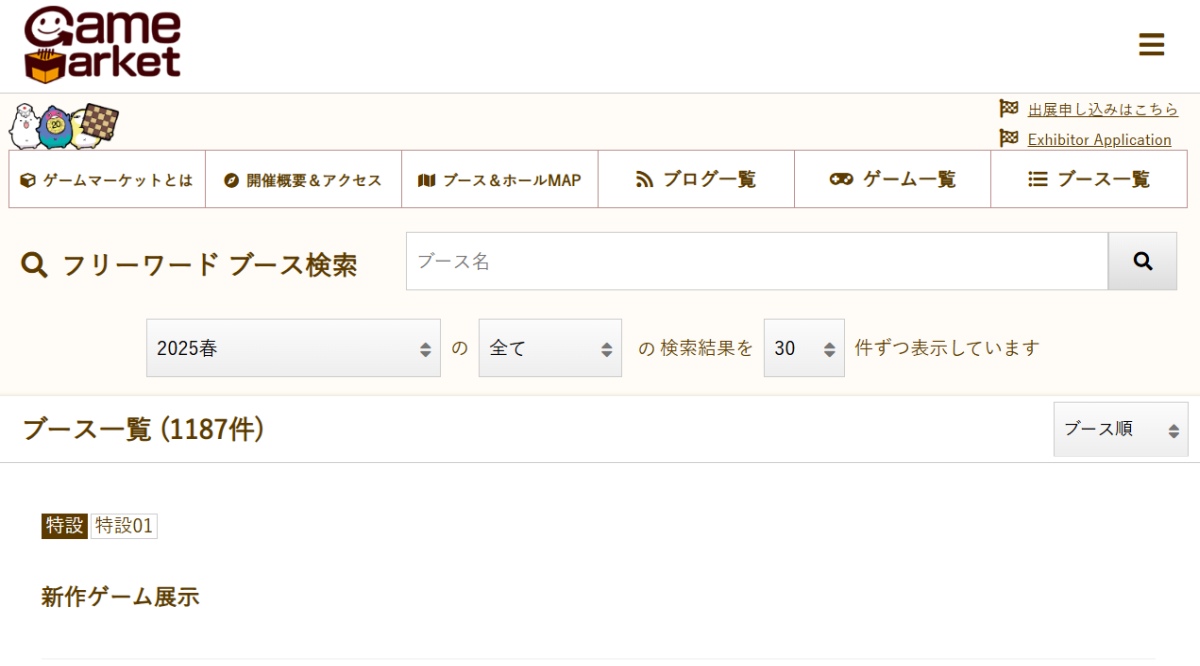Open the hamburger menu icon
This screenshot has width=1200, height=666.
point(1151,45)
